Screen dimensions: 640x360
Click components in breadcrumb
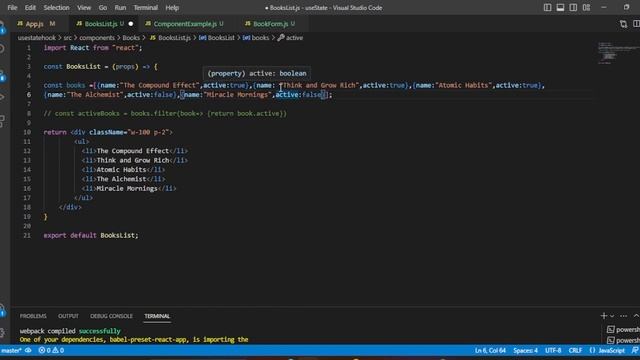click(x=97, y=38)
